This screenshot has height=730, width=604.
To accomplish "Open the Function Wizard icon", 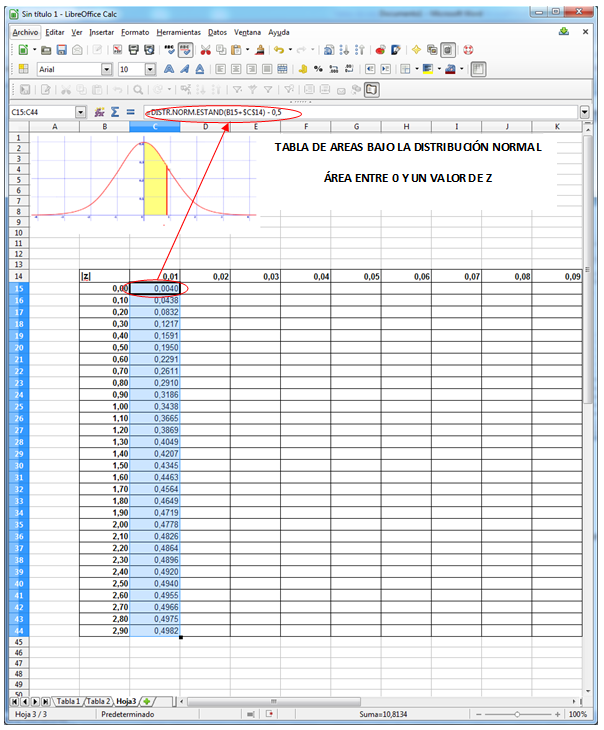I will [99, 112].
